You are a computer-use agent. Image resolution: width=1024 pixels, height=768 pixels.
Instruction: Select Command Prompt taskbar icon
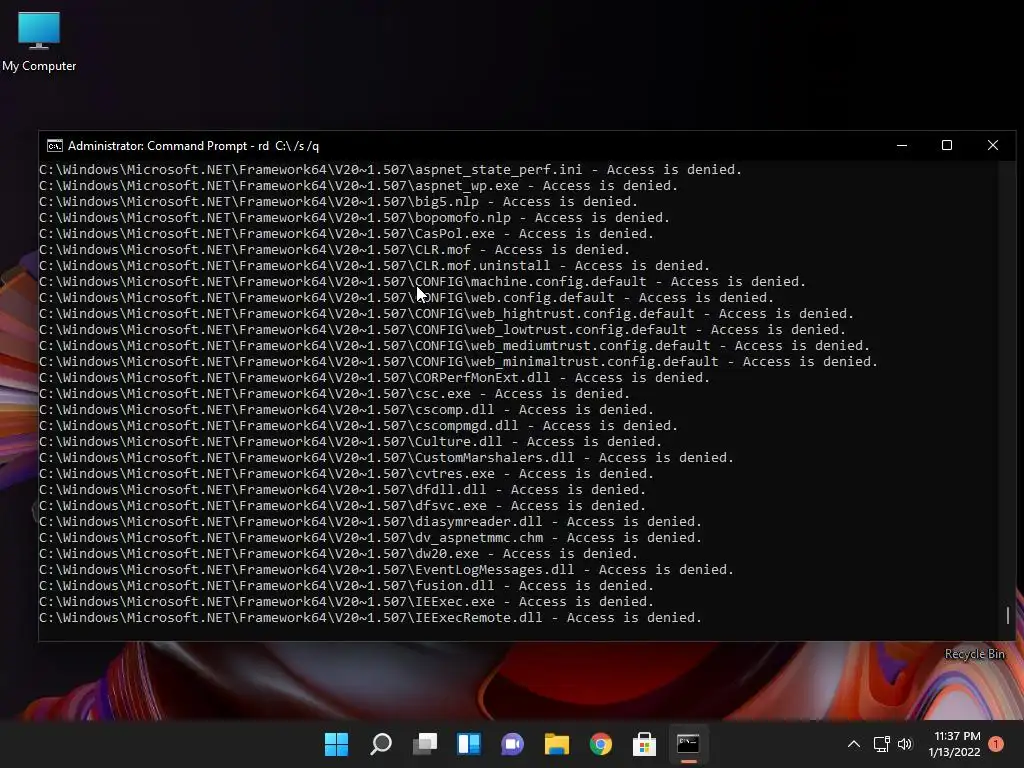(688, 744)
